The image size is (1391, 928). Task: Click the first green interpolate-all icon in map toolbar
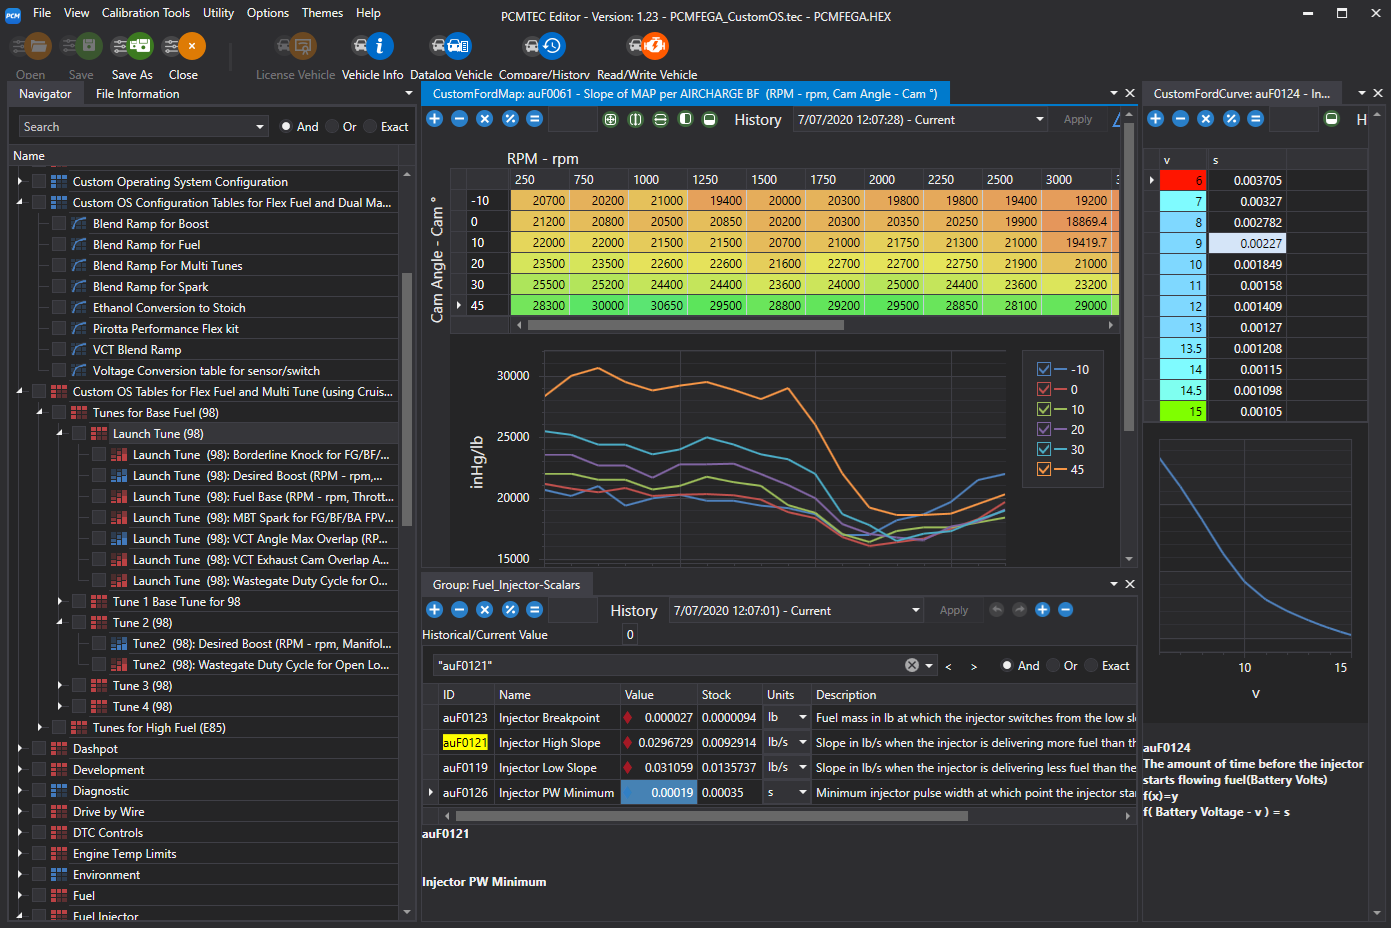coord(610,119)
